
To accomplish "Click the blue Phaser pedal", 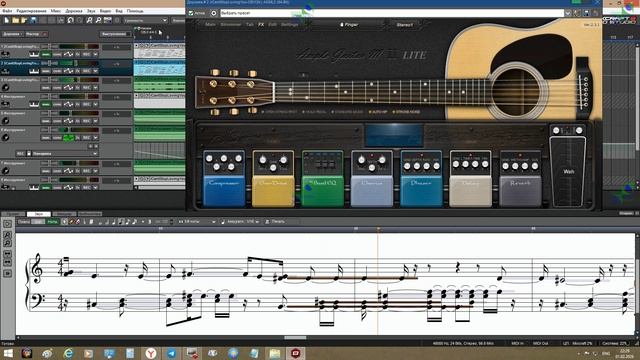I will (421, 178).
